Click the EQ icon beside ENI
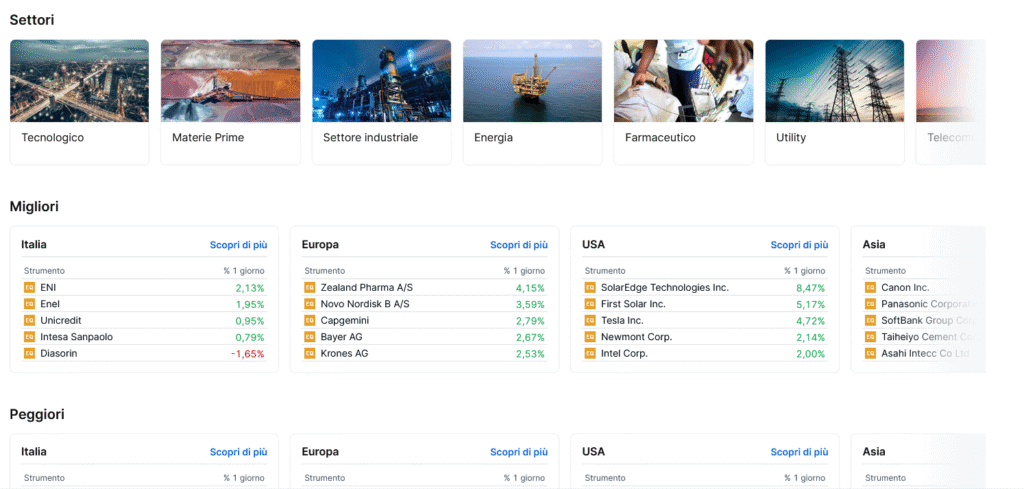The image size is (1024, 489). pyautogui.click(x=29, y=287)
